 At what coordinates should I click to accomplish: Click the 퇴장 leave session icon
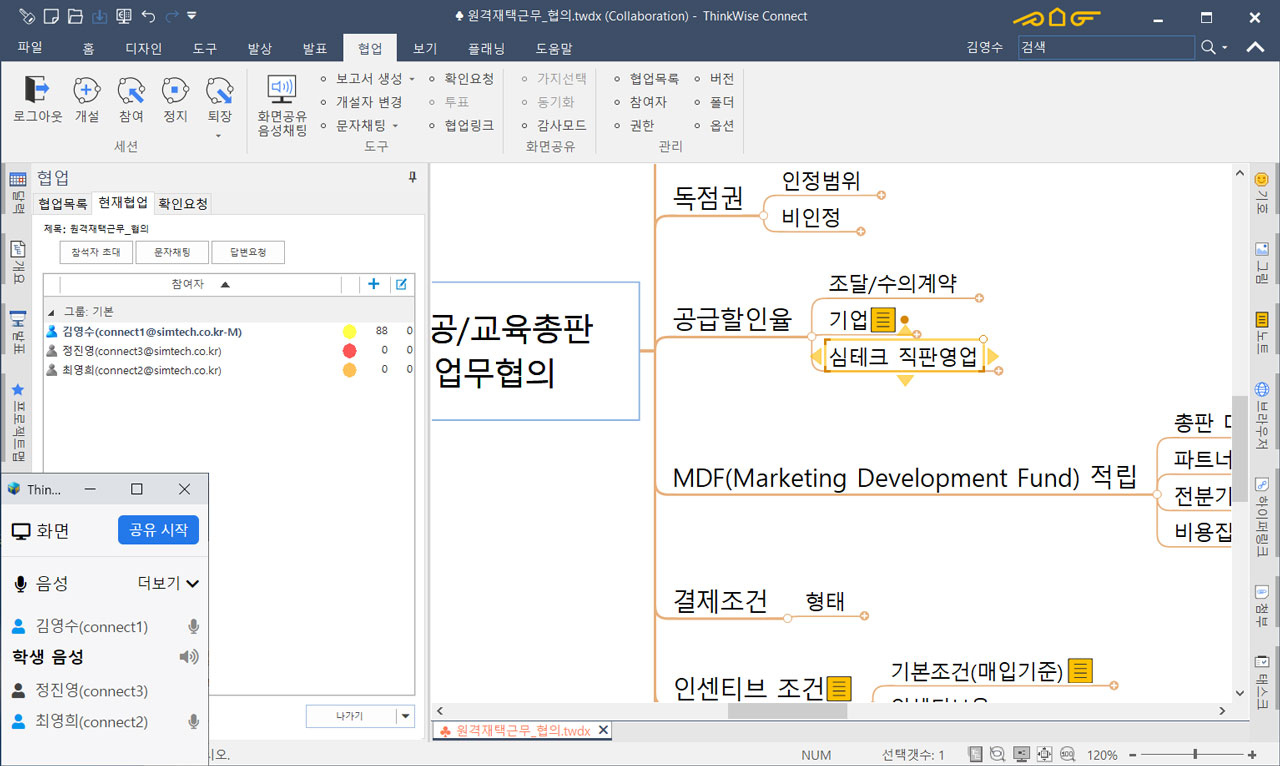point(219,91)
